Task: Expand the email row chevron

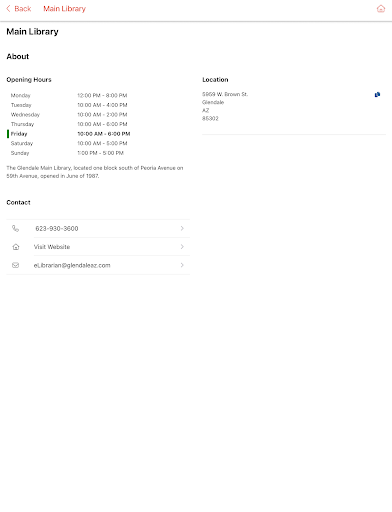Action: point(182,265)
